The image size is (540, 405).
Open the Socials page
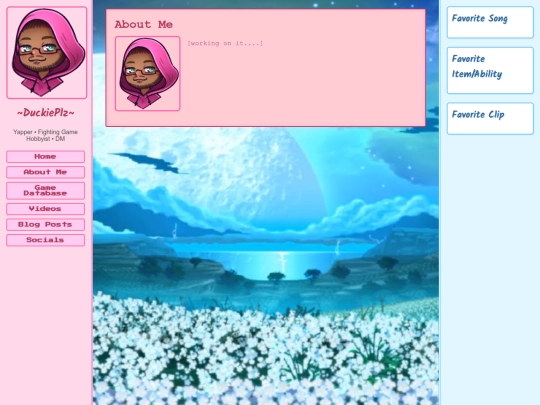pos(45,240)
